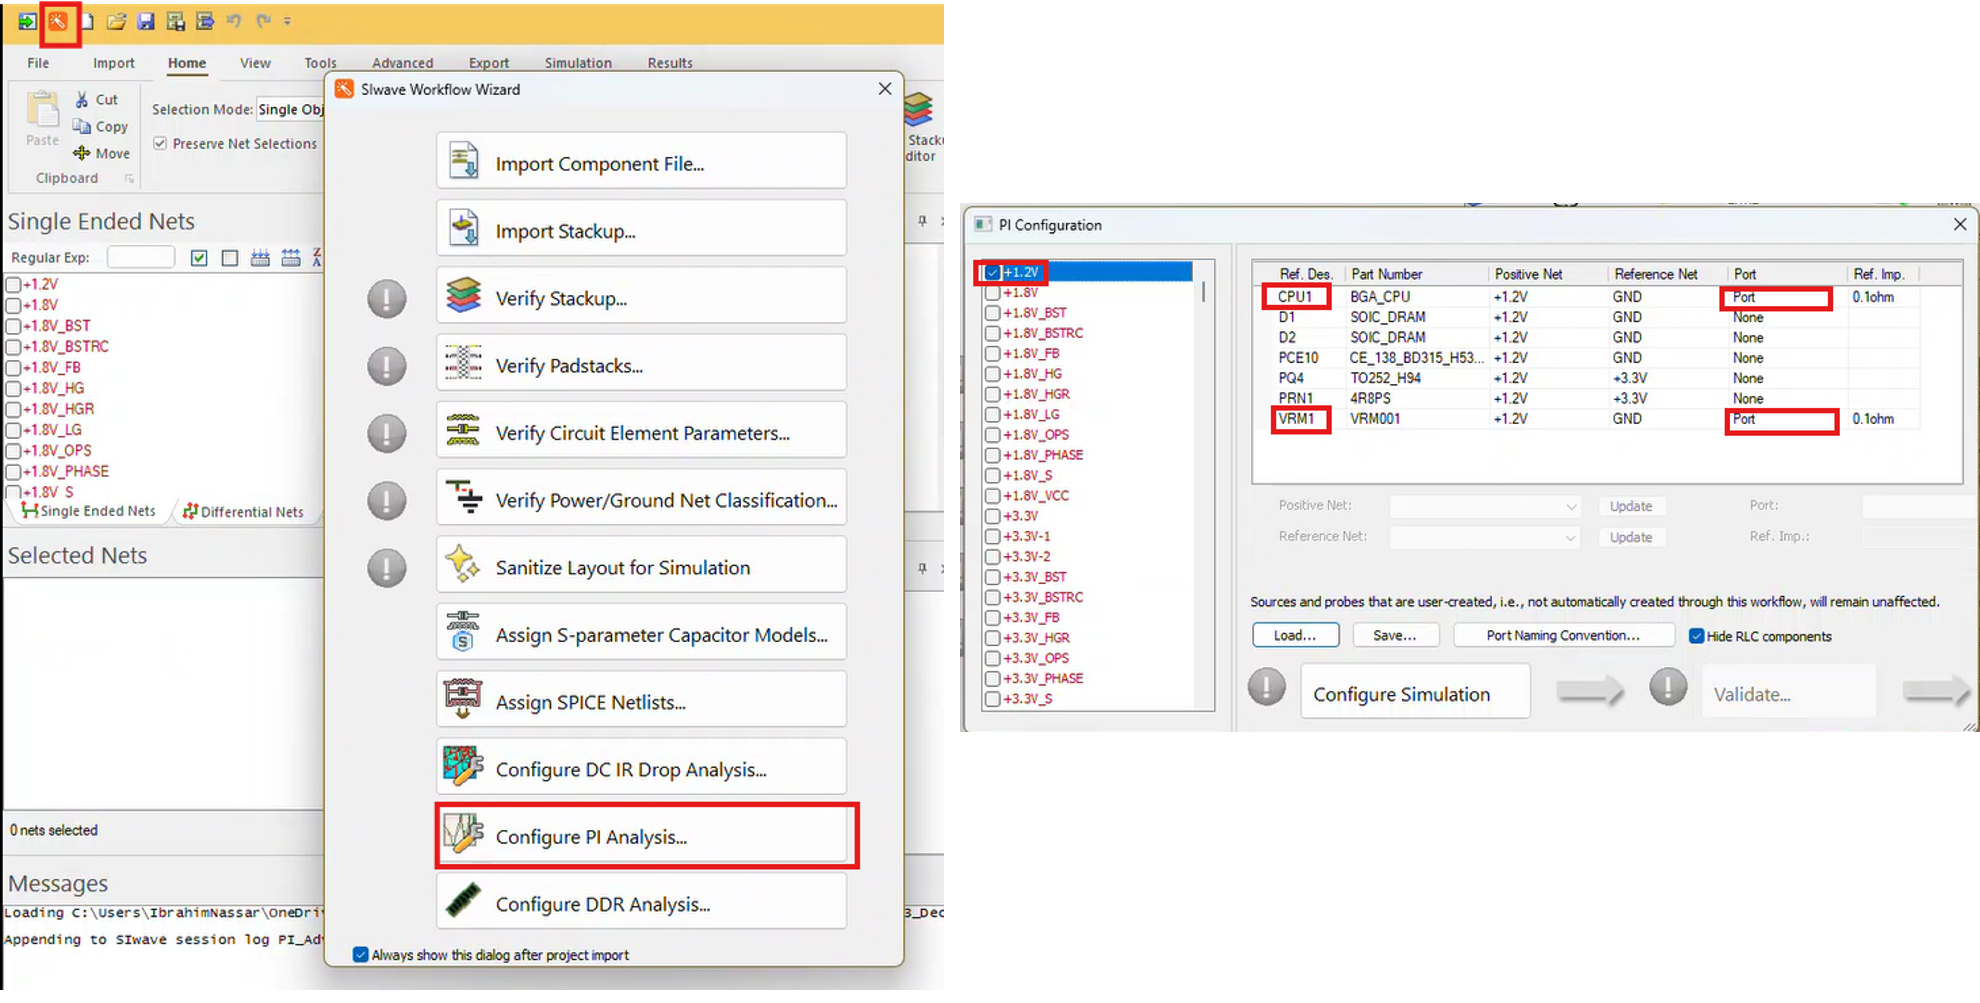Redo the last action
Image resolution: width=1980 pixels, height=1003 pixels.
[x=263, y=21]
